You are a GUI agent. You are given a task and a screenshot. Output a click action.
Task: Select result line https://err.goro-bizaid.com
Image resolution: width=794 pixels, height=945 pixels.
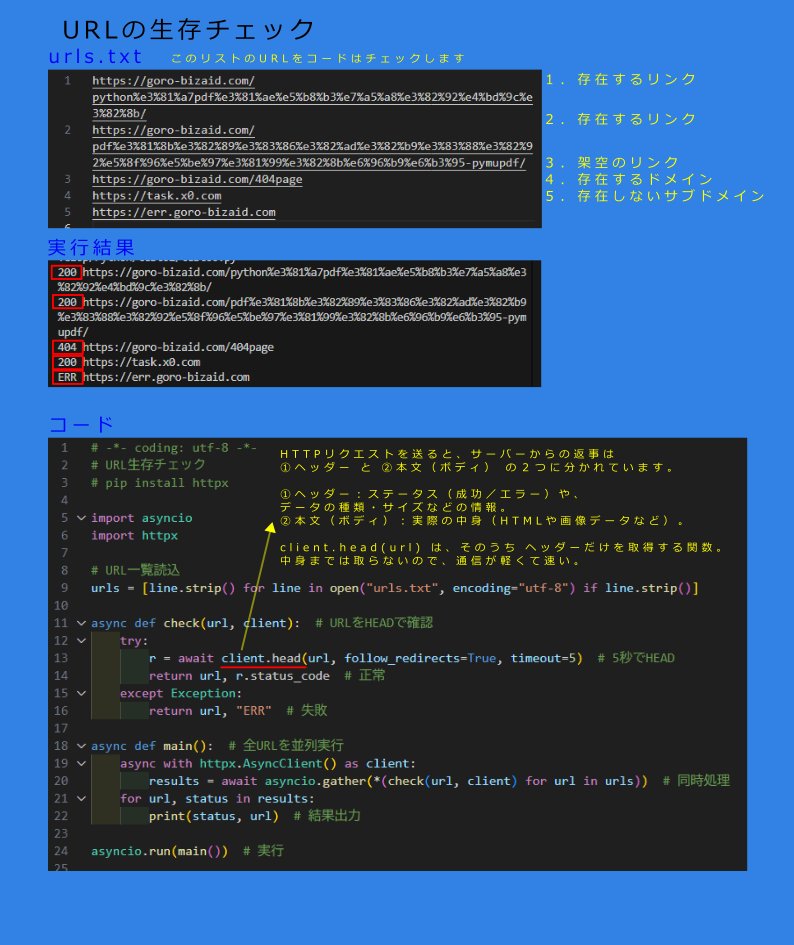pos(166,377)
